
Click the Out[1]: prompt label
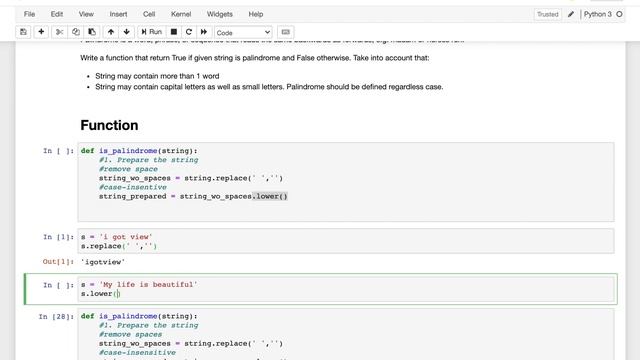58,262
